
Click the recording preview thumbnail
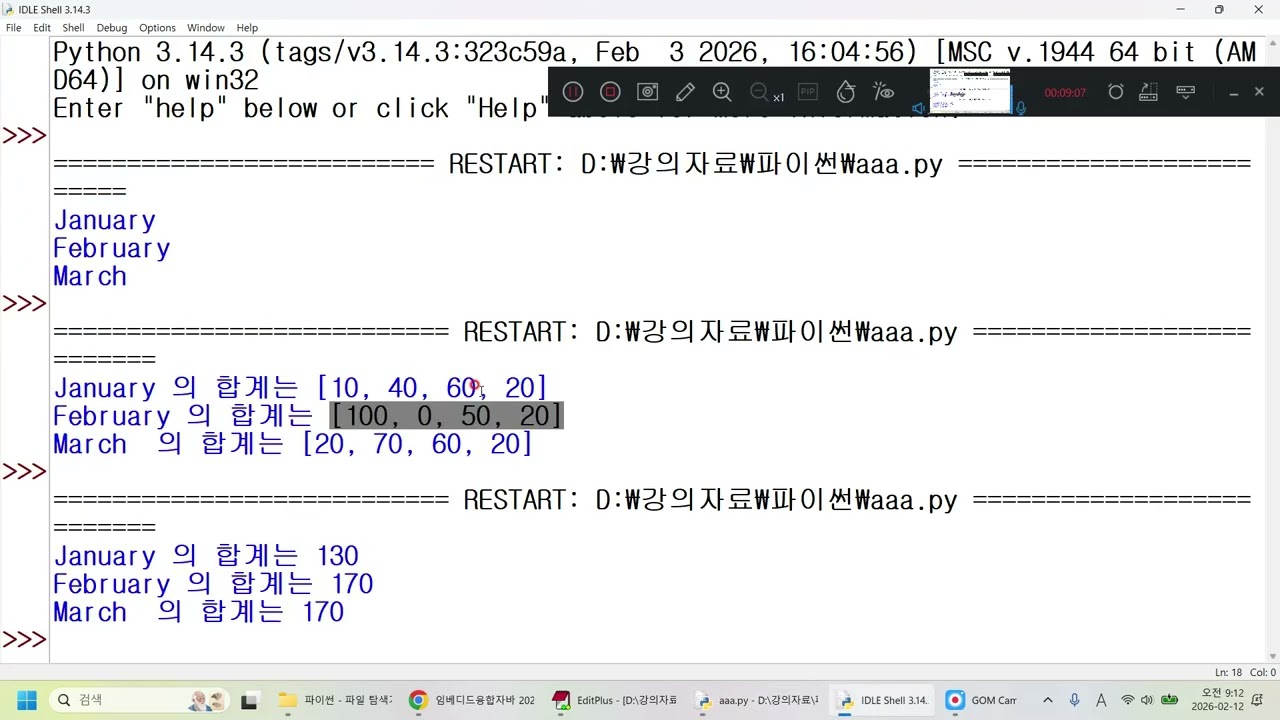tap(970, 91)
